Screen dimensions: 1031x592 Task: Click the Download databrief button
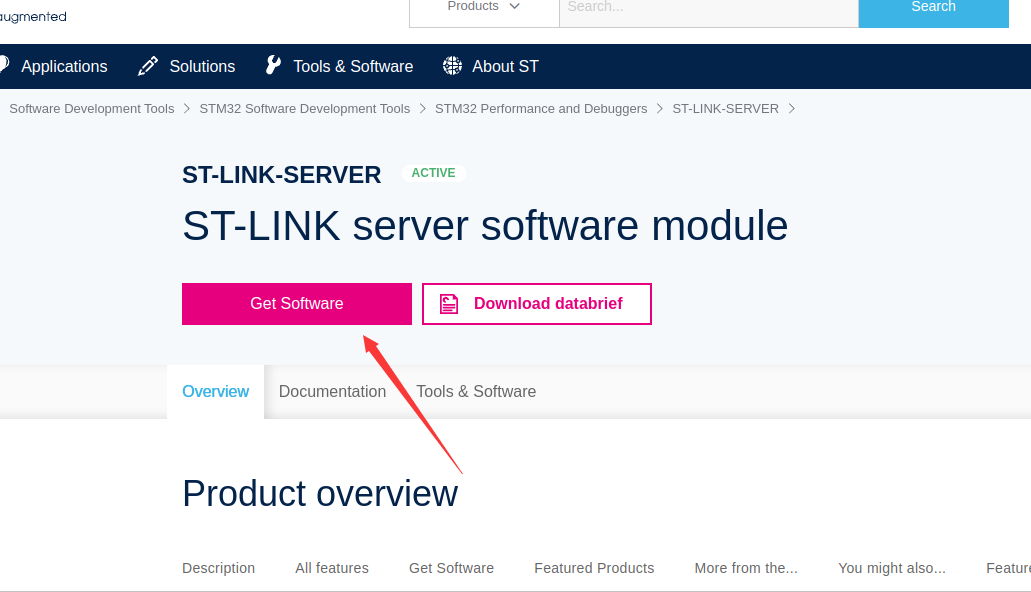coord(537,304)
